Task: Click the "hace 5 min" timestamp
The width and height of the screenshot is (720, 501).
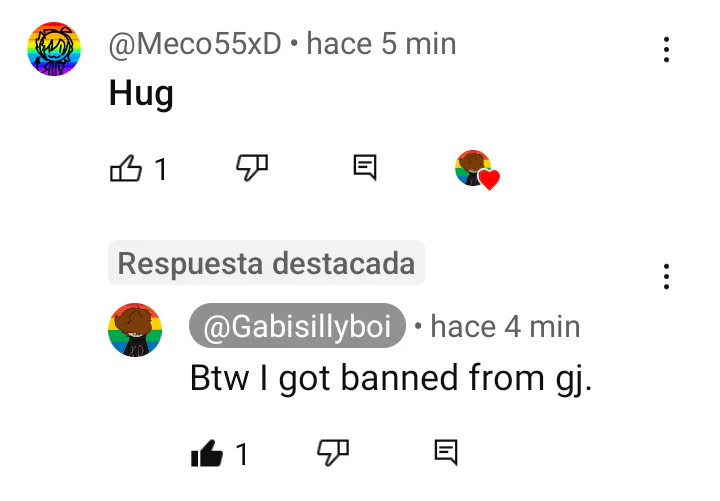Action: 381,44
